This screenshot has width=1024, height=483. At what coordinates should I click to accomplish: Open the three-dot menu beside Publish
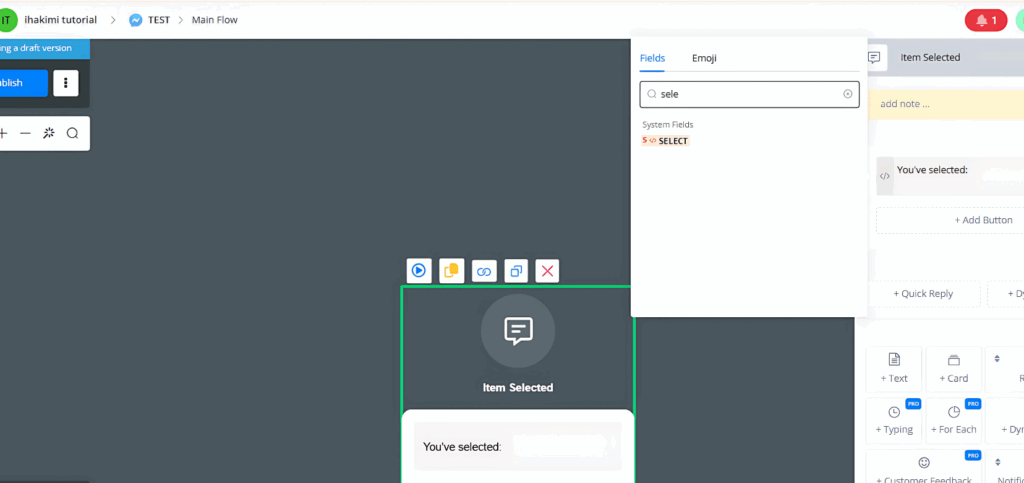pyautogui.click(x=66, y=83)
